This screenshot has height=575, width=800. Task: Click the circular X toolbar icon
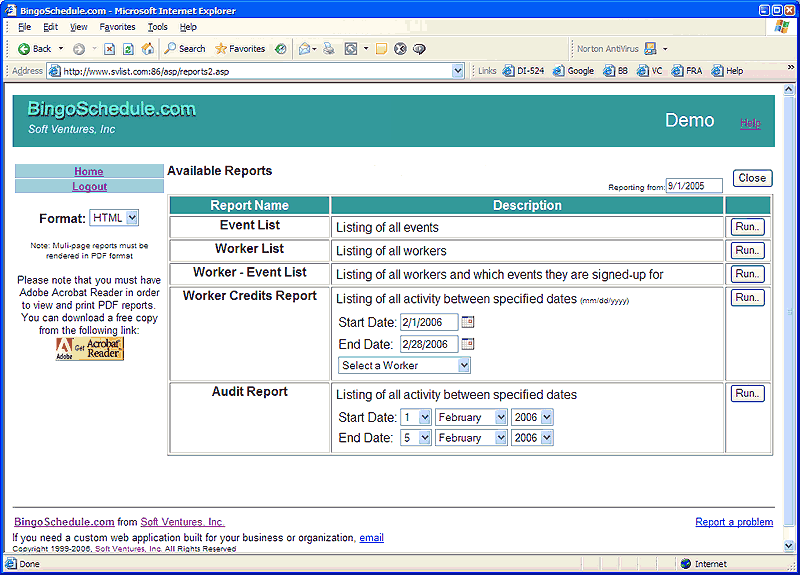click(400, 49)
